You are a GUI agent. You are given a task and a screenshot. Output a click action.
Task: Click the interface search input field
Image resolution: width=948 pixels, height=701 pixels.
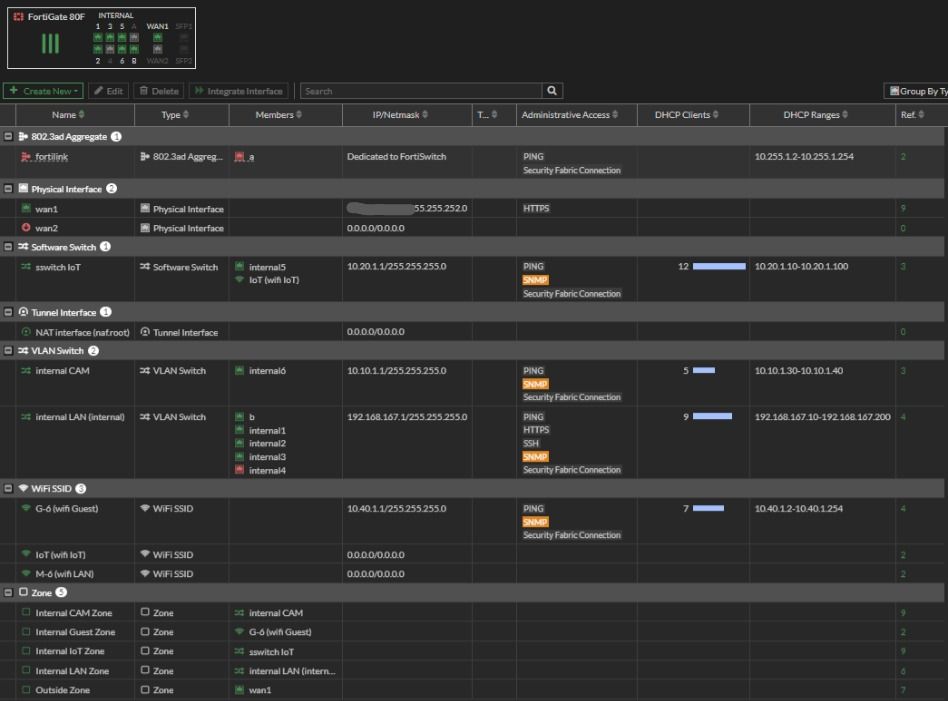pyautogui.click(x=421, y=91)
